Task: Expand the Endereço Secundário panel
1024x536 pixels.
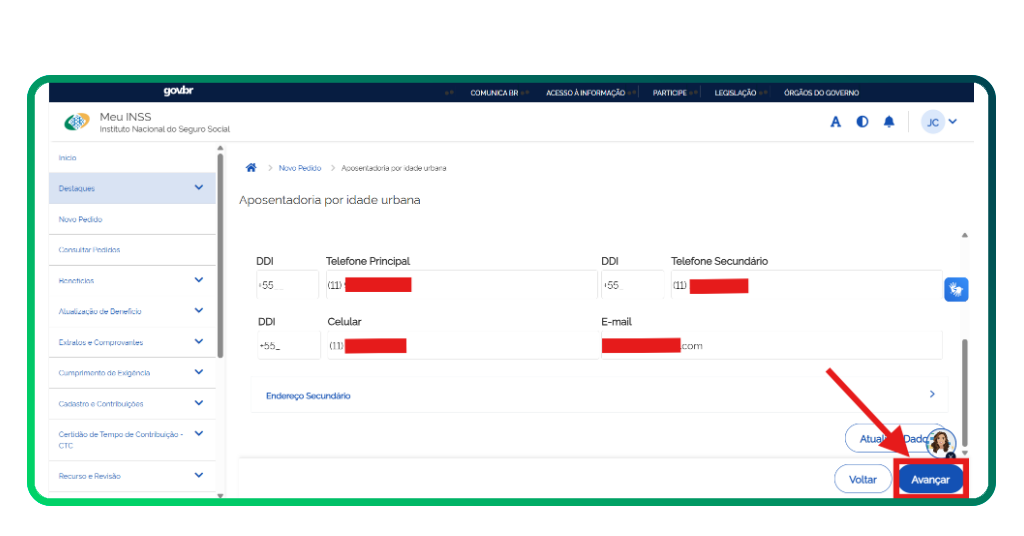Action: [598, 395]
